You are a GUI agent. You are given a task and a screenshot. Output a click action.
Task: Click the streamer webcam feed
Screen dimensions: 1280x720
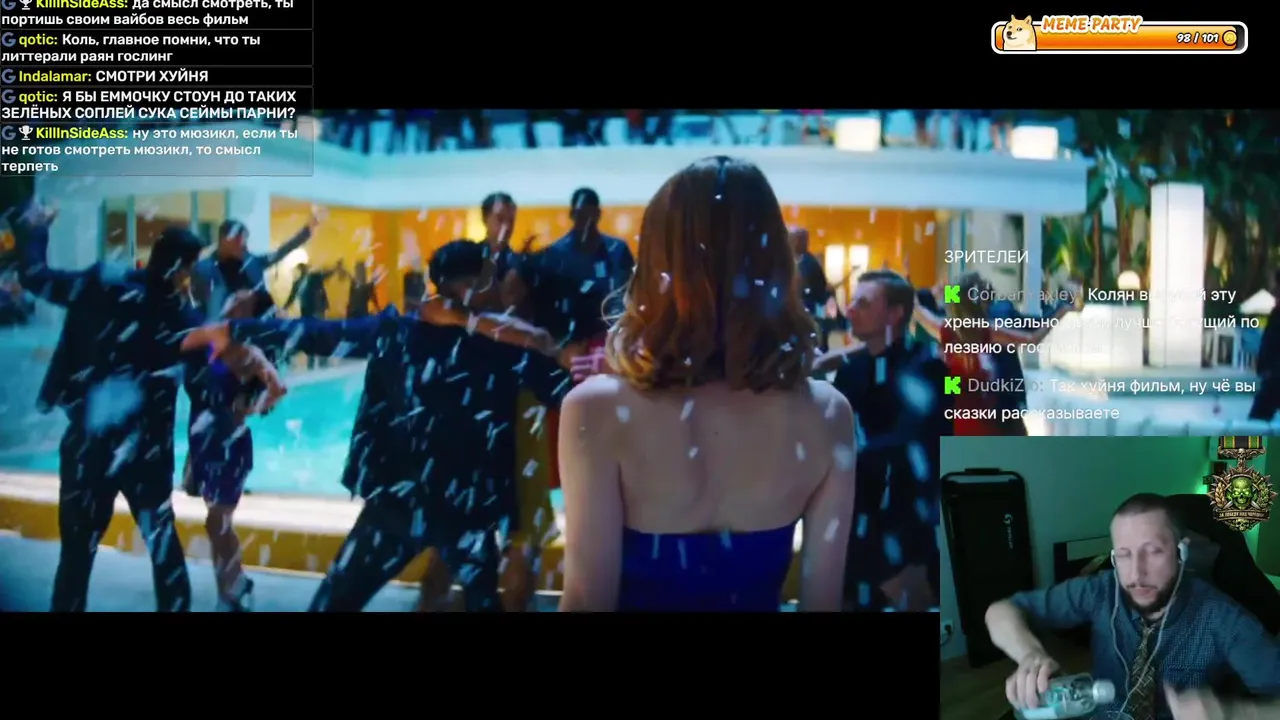[1110, 578]
